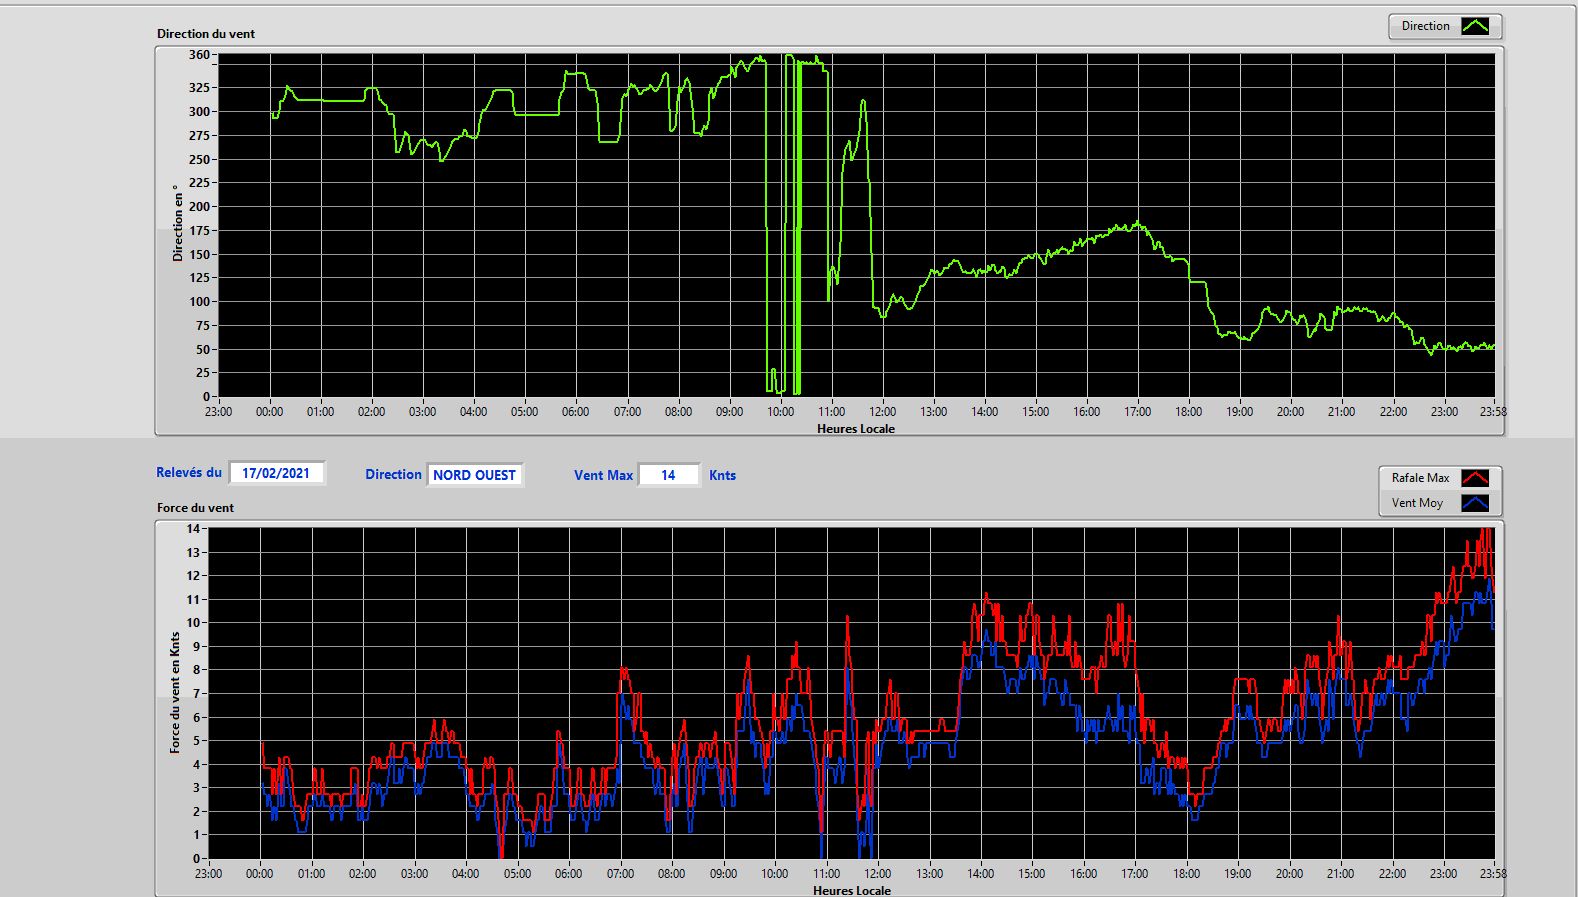Click "Heures Locale" label under force chart
1578x897 pixels.
pos(852,891)
